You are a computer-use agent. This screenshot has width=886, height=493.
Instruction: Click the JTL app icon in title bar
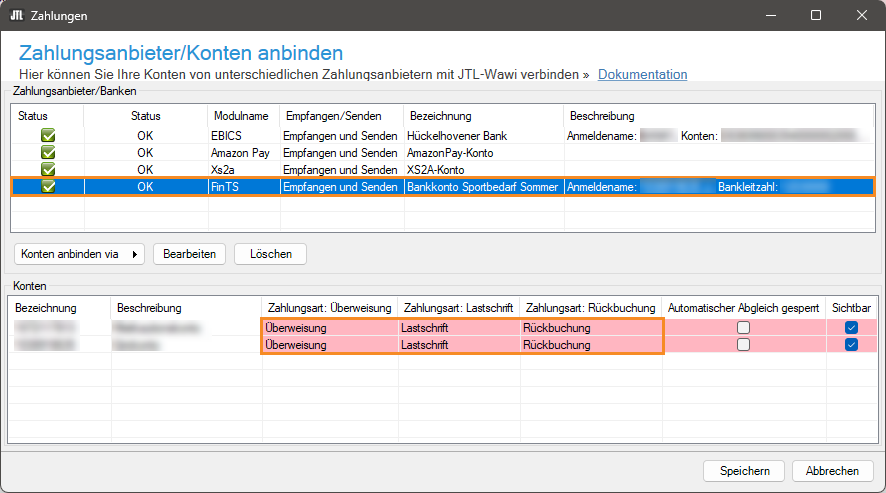click(17, 16)
